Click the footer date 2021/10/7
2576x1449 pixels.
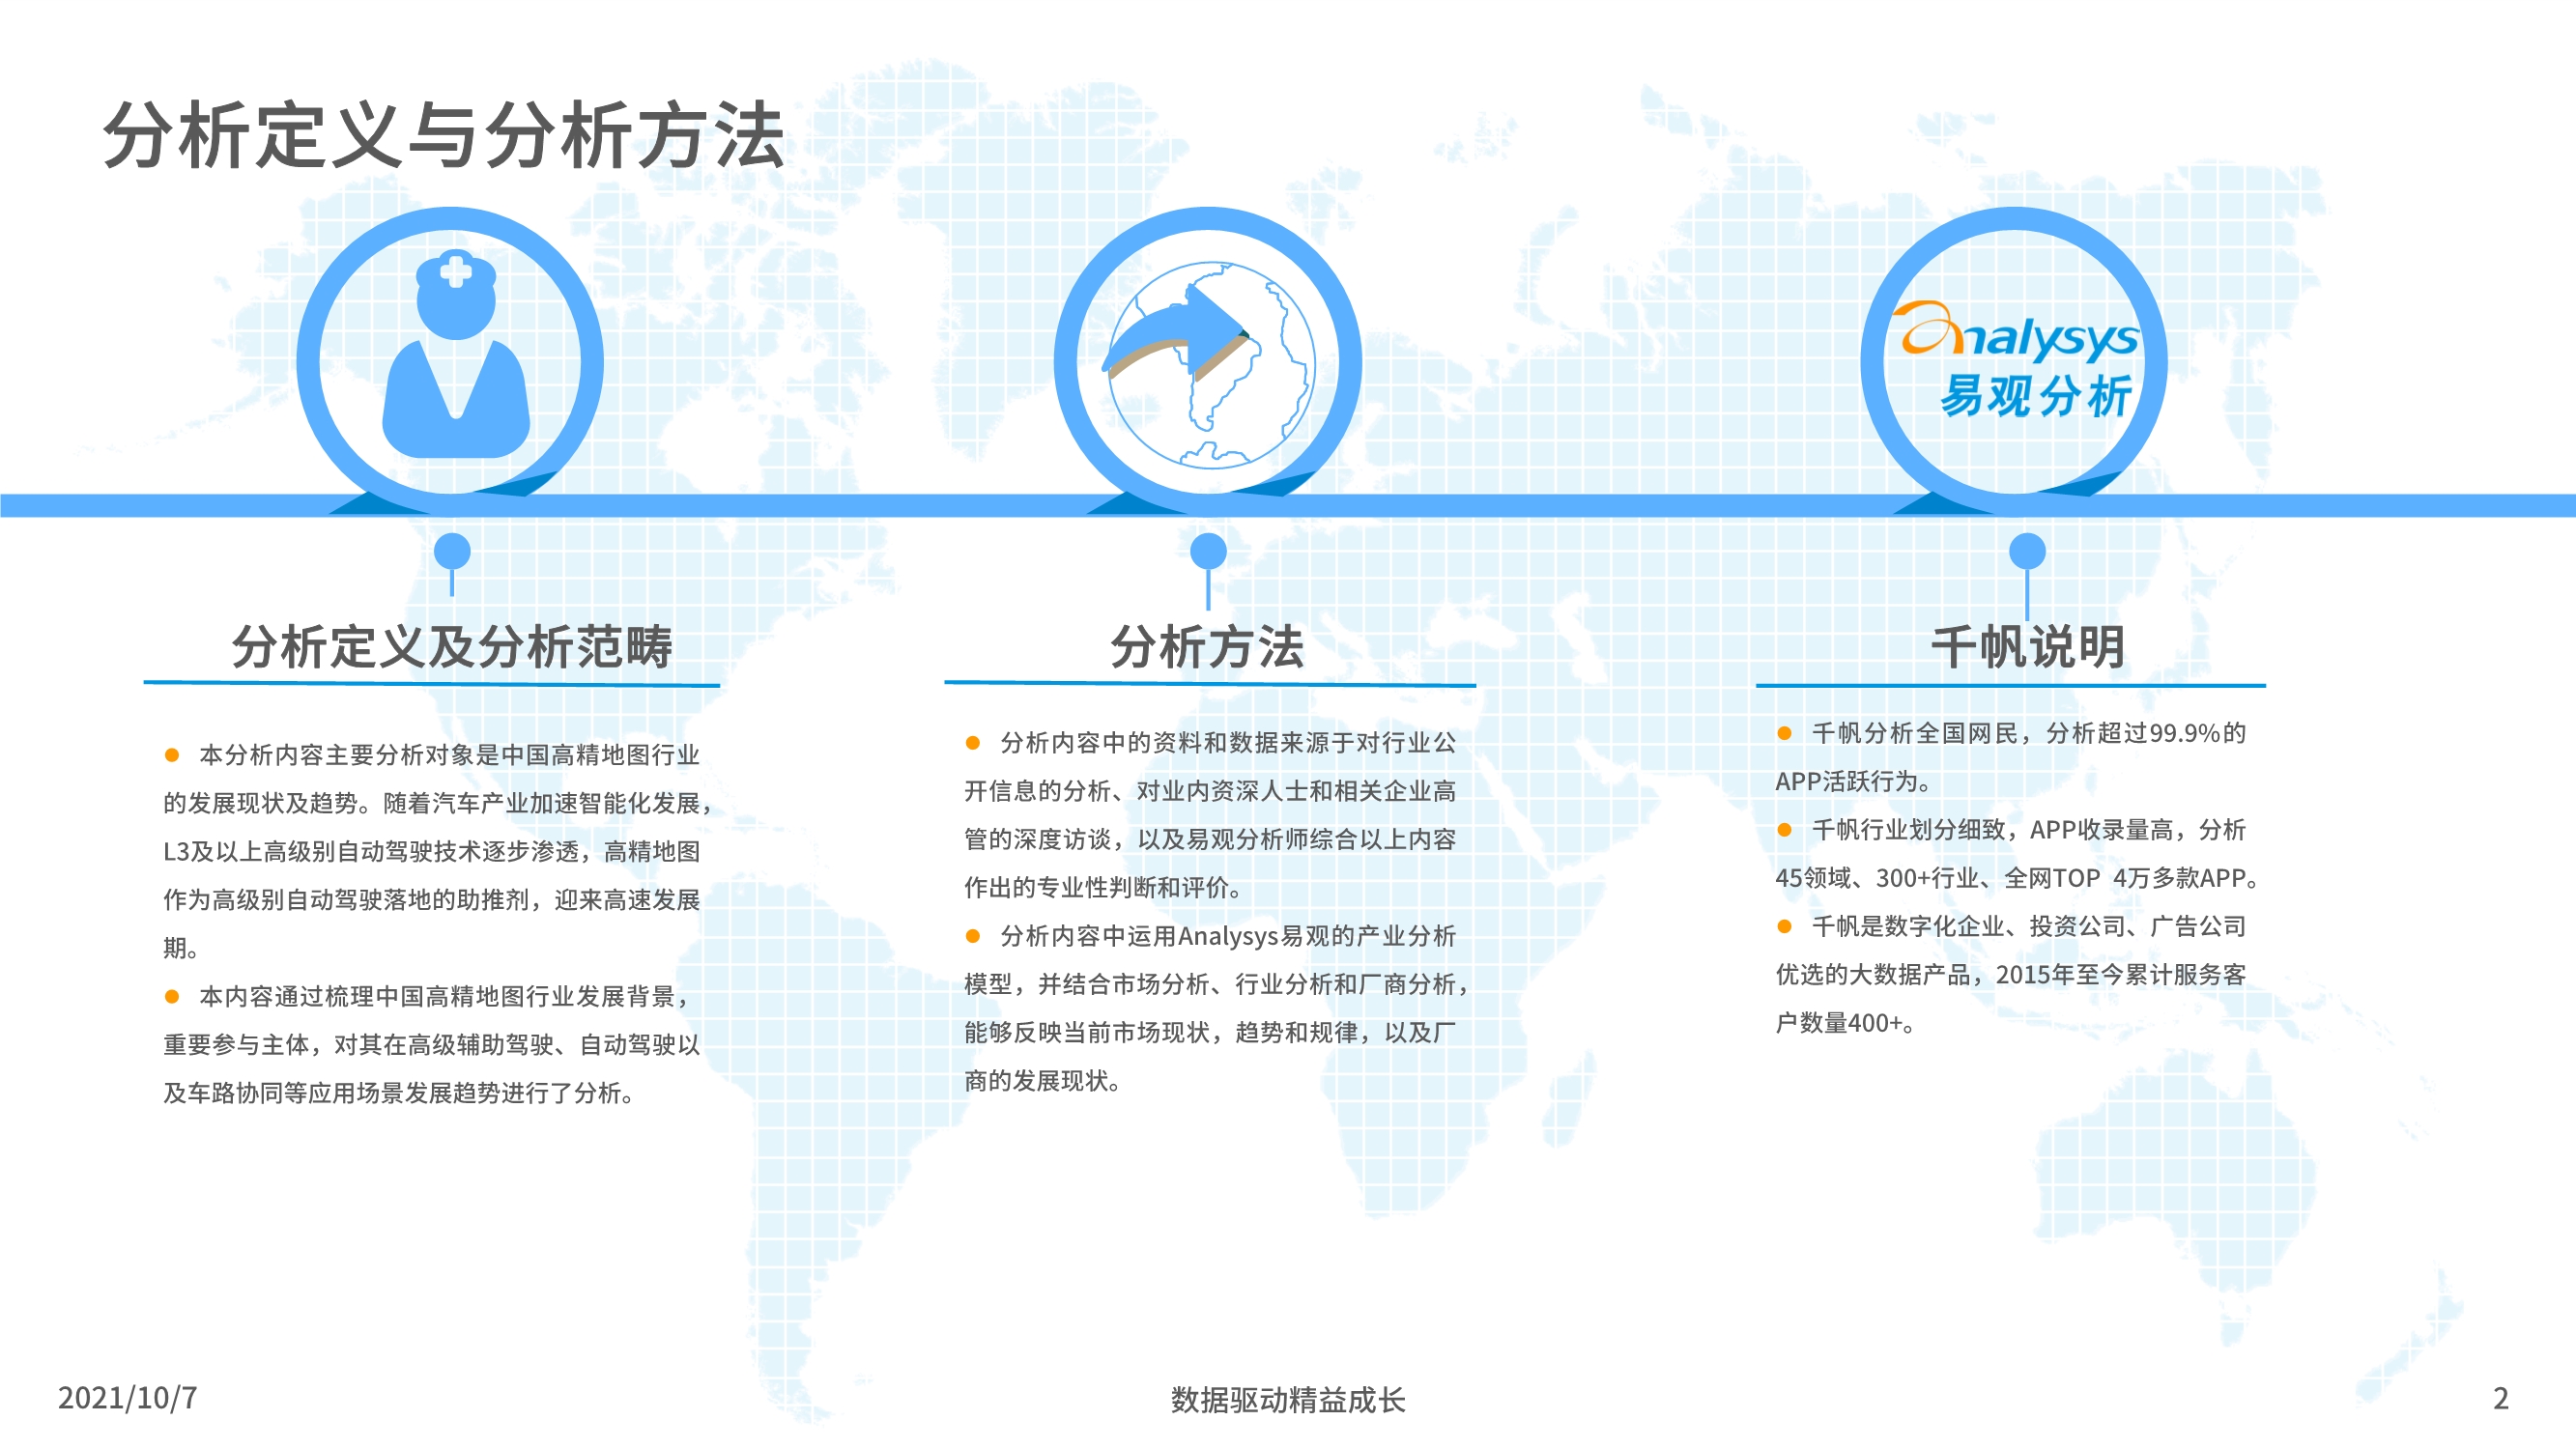(x=127, y=1397)
